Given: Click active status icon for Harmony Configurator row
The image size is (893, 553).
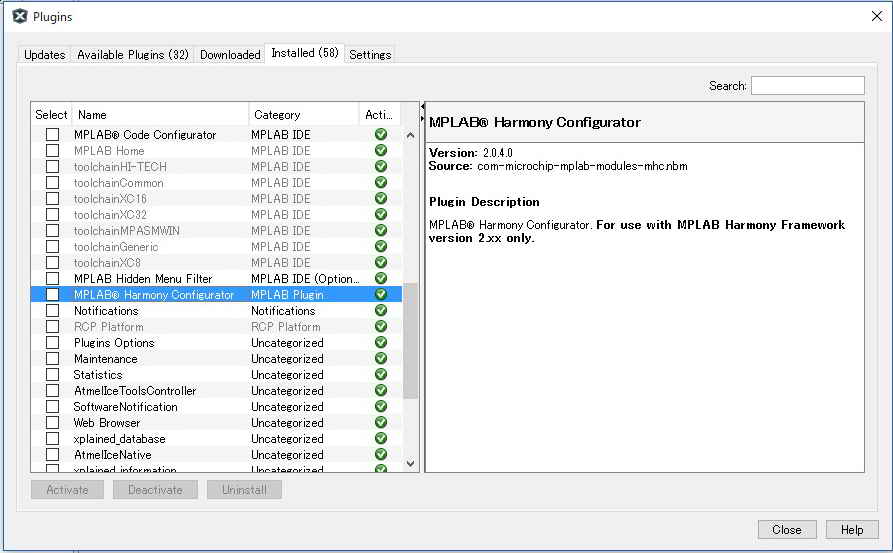Looking at the screenshot, I should pos(381,294).
